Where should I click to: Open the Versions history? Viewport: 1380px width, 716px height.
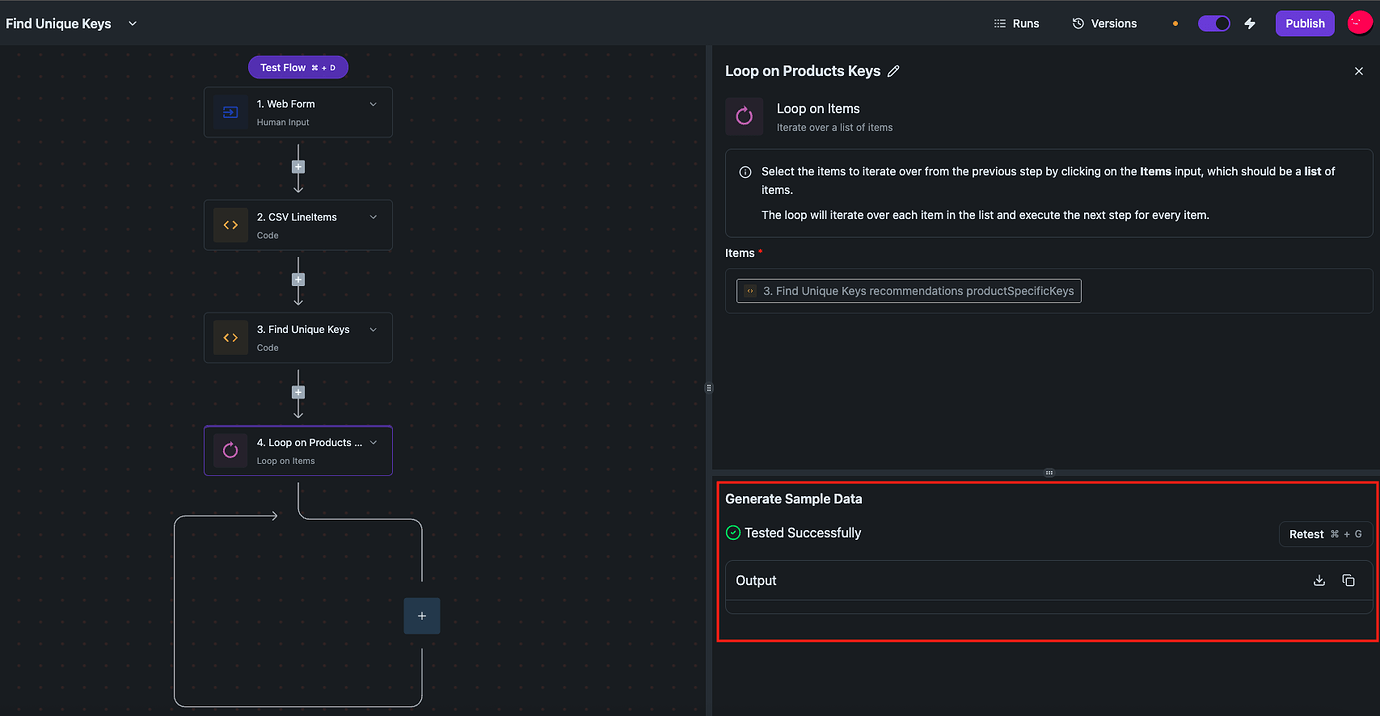coord(1104,23)
